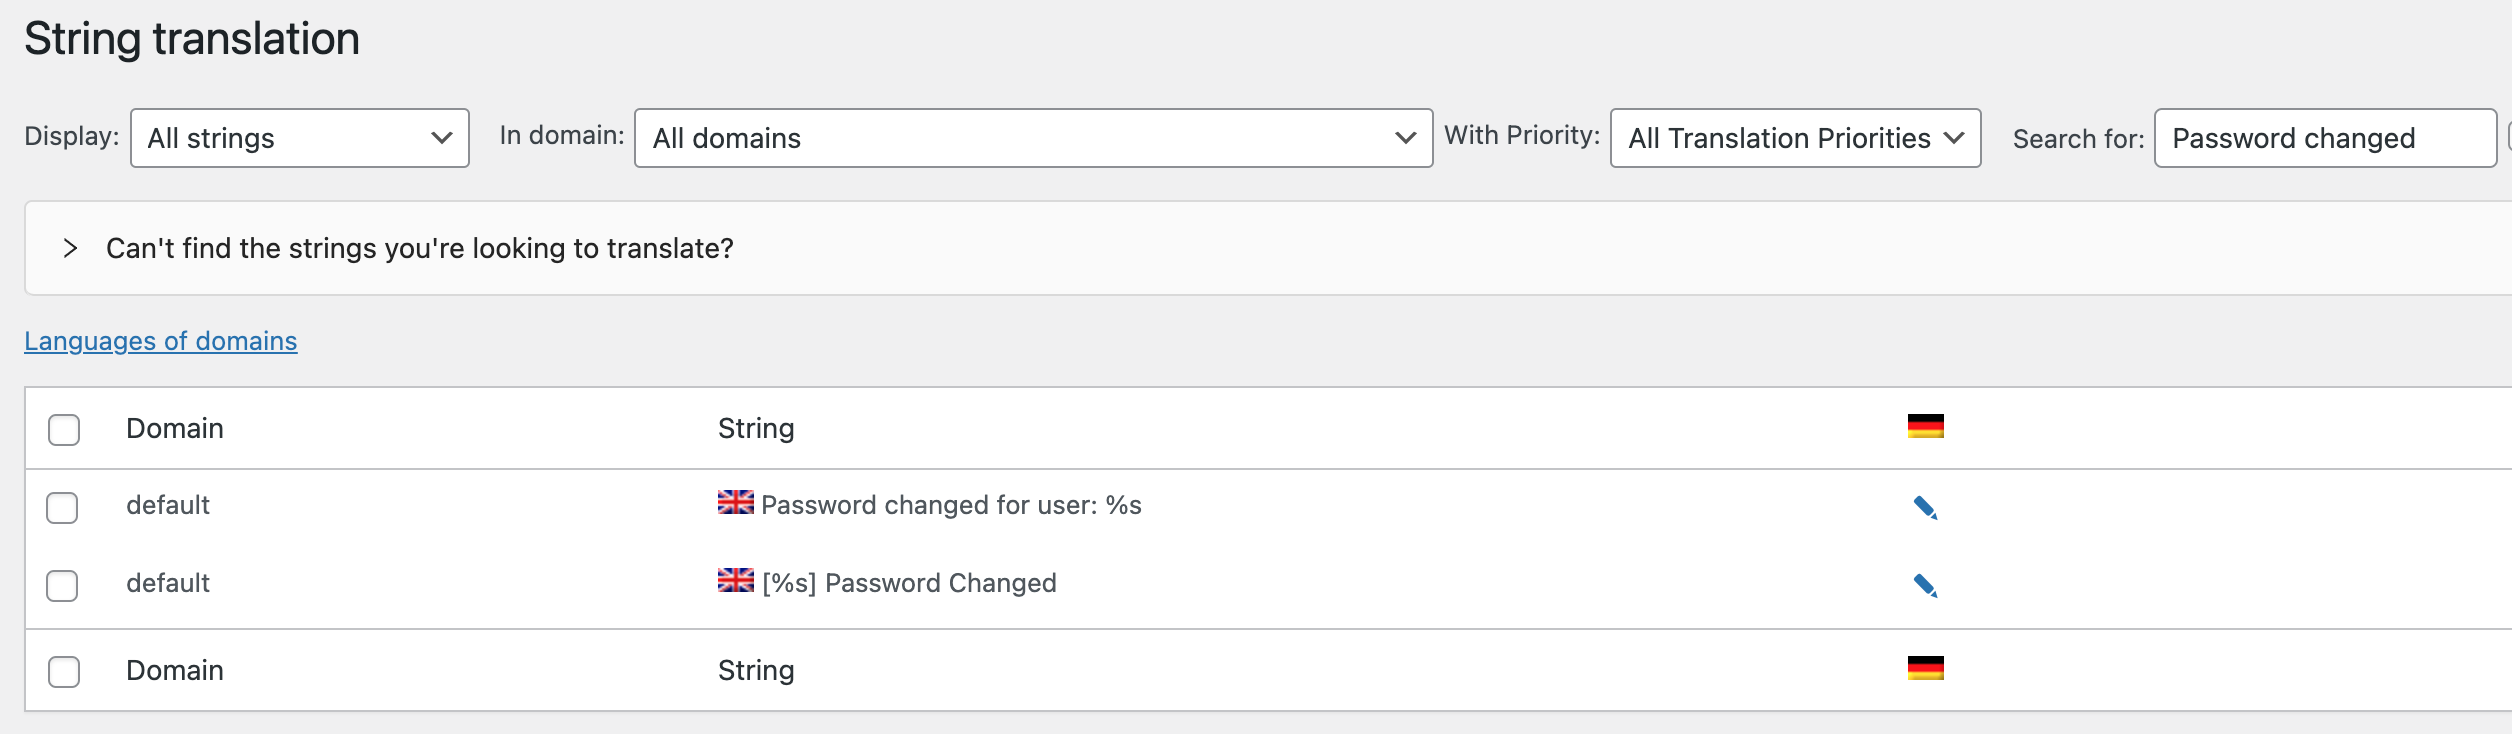2512x734 pixels.
Task: Click the German flag in the table footer
Action: [1925, 668]
